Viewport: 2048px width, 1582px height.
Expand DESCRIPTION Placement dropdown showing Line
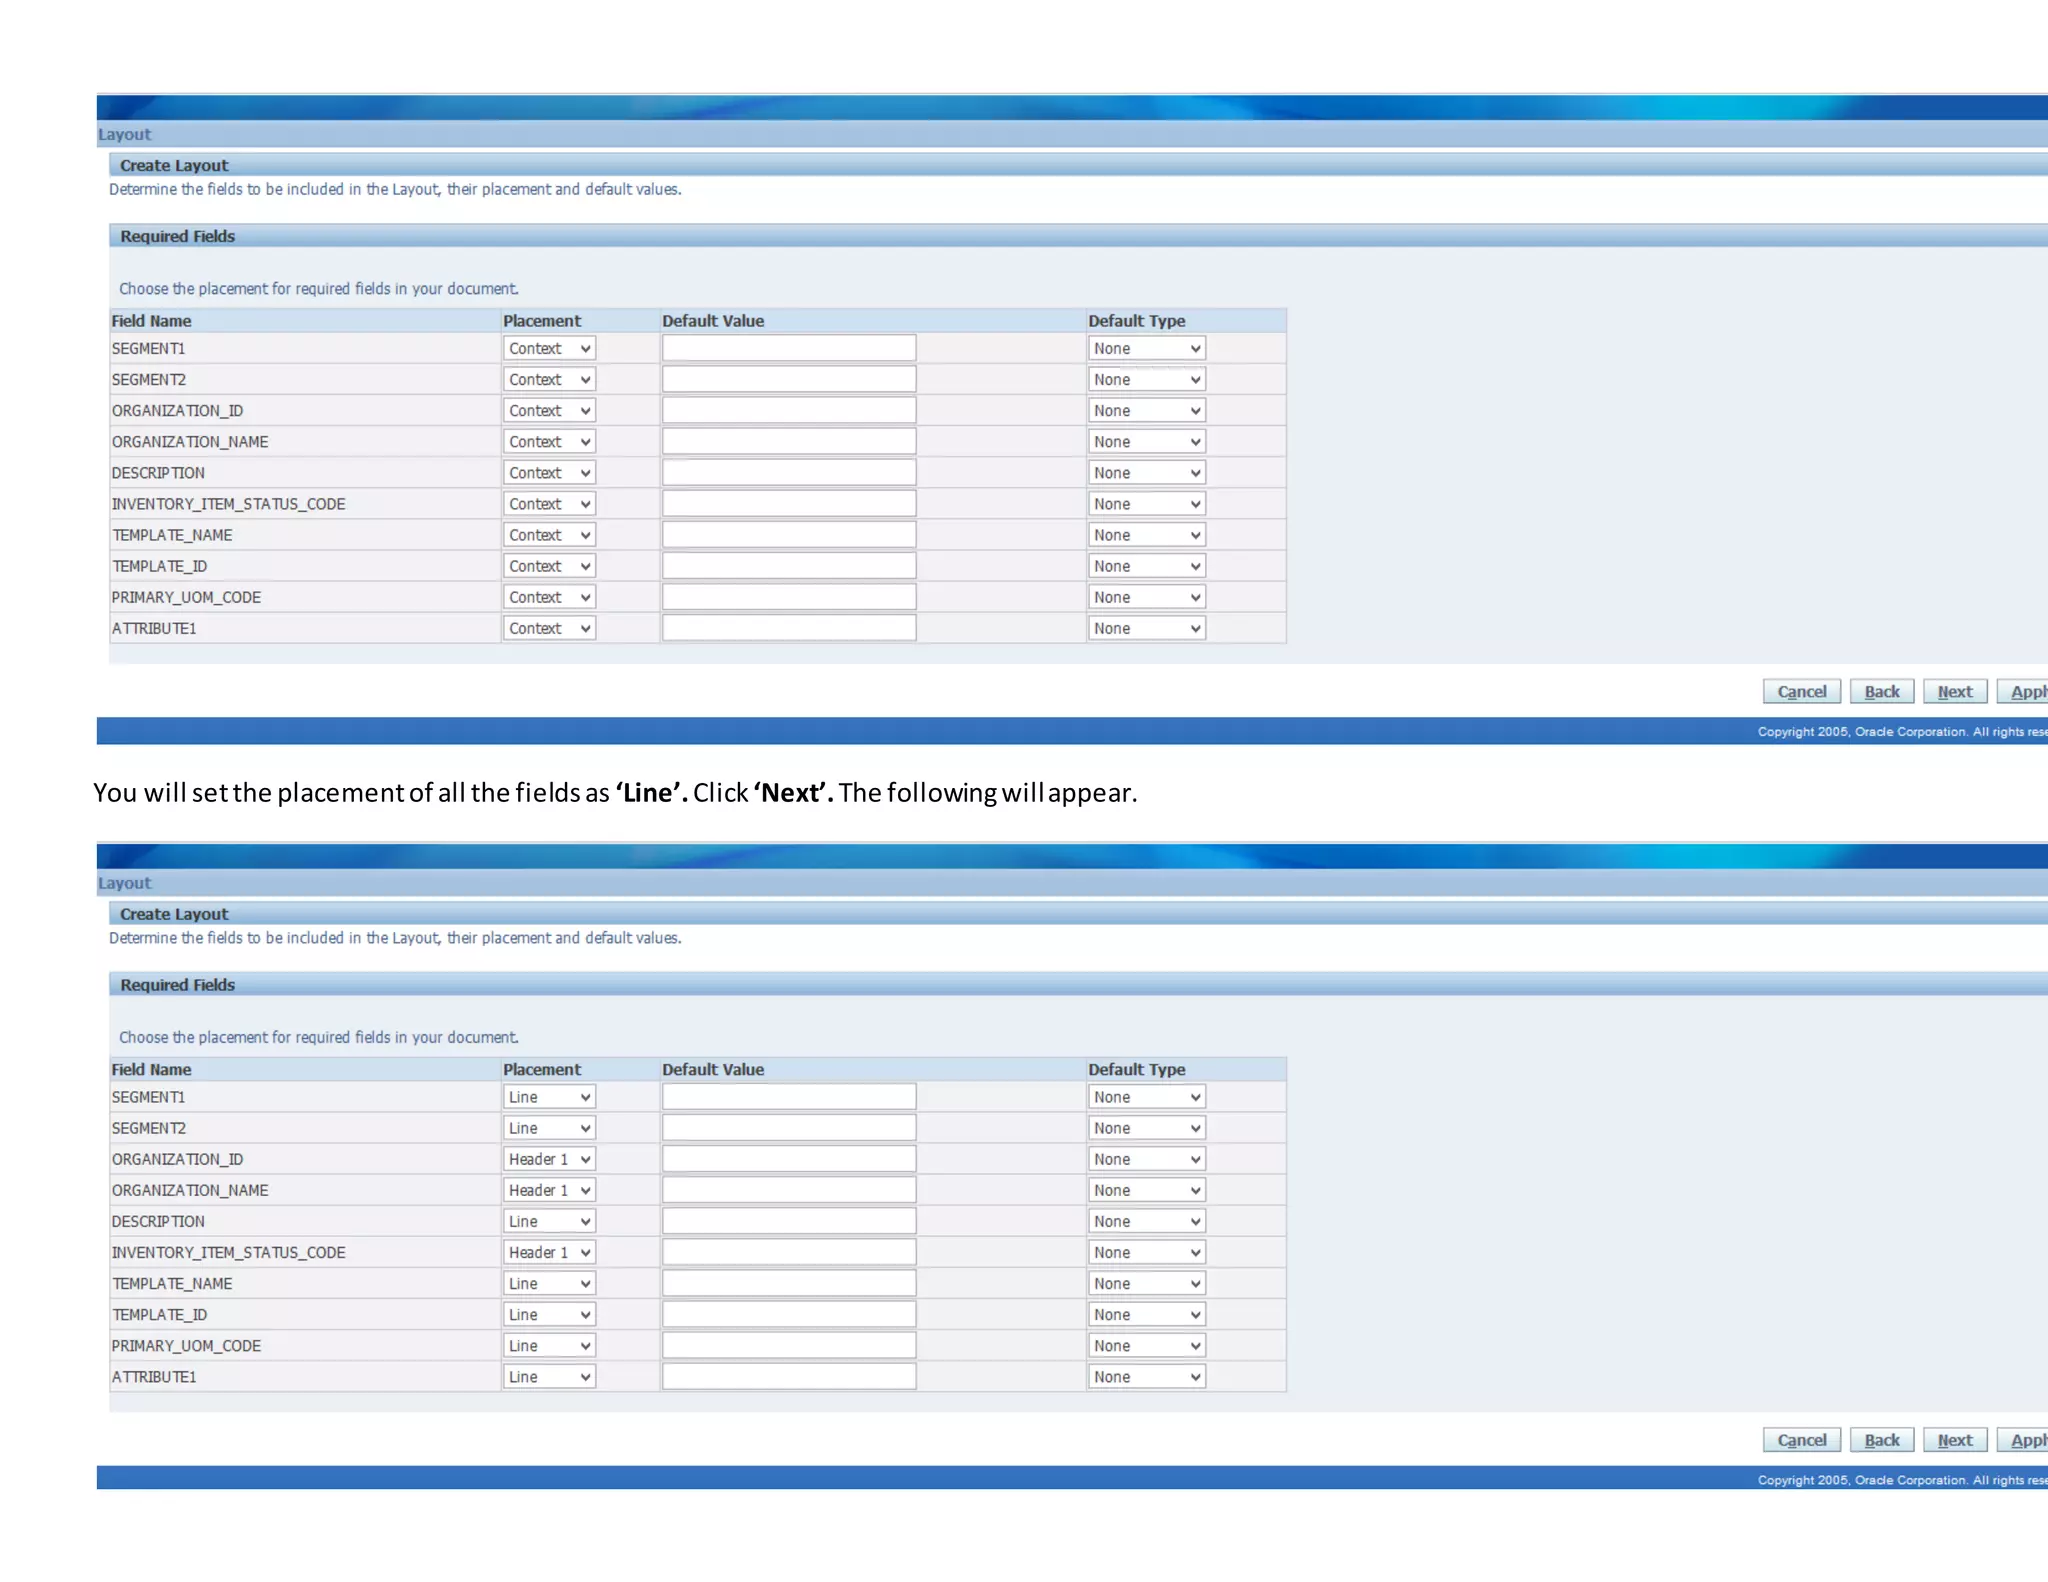(x=549, y=1221)
